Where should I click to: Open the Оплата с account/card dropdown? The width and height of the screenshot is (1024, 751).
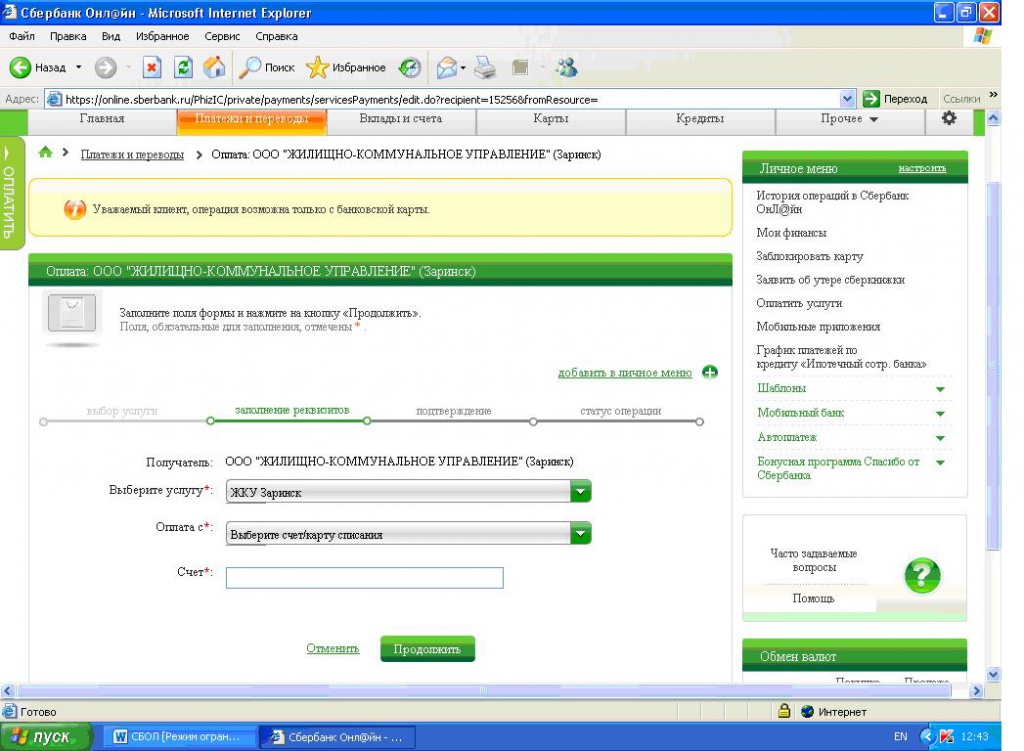(408, 534)
